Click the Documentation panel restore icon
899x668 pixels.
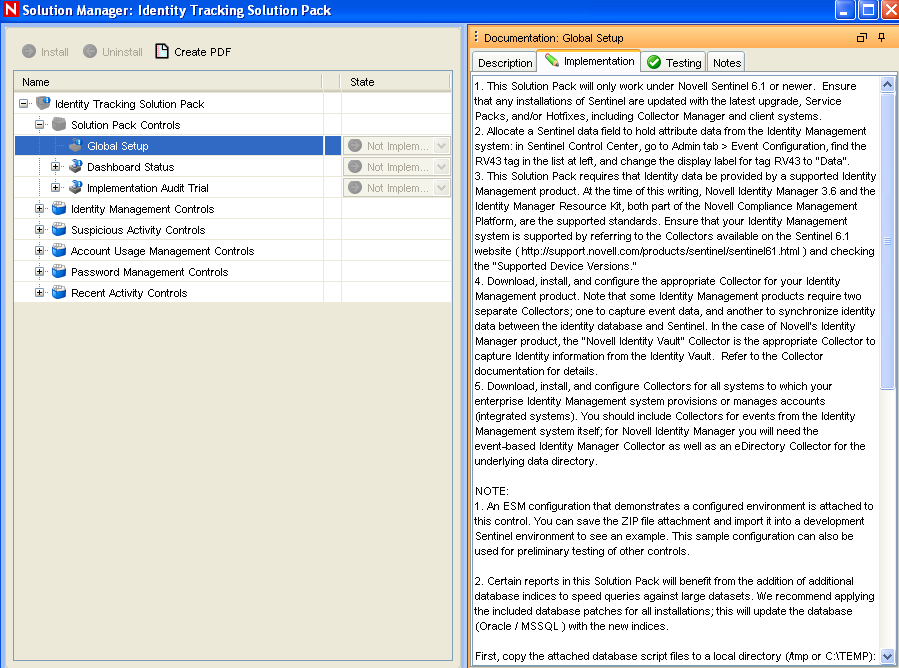(x=862, y=38)
